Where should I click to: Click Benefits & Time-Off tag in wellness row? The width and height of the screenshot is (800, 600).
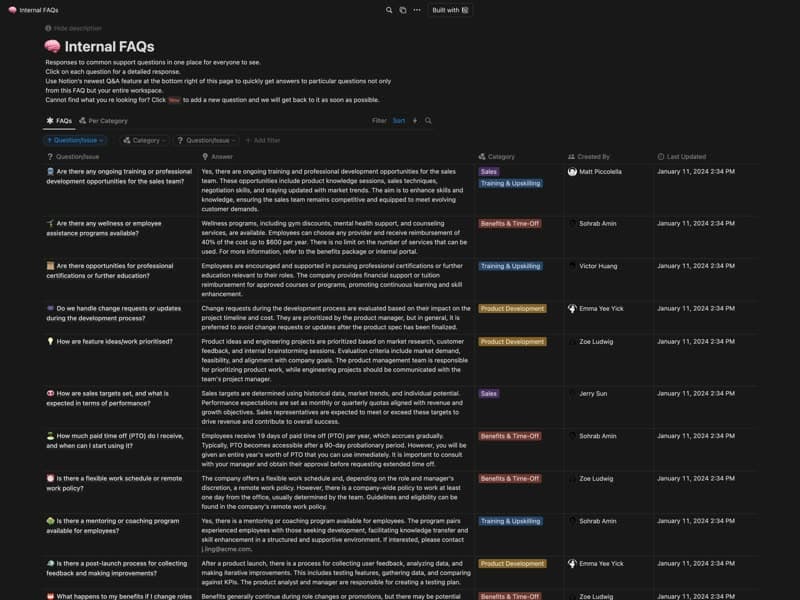tap(510, 223)
